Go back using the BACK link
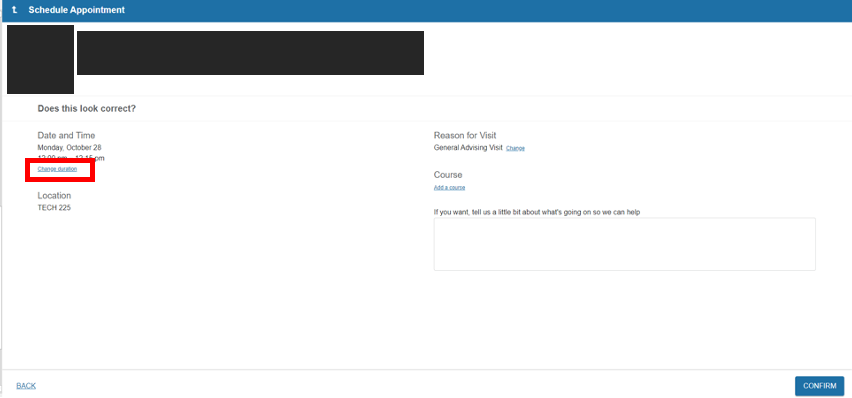The image size is (852, 398). click(x=26, y=386)
